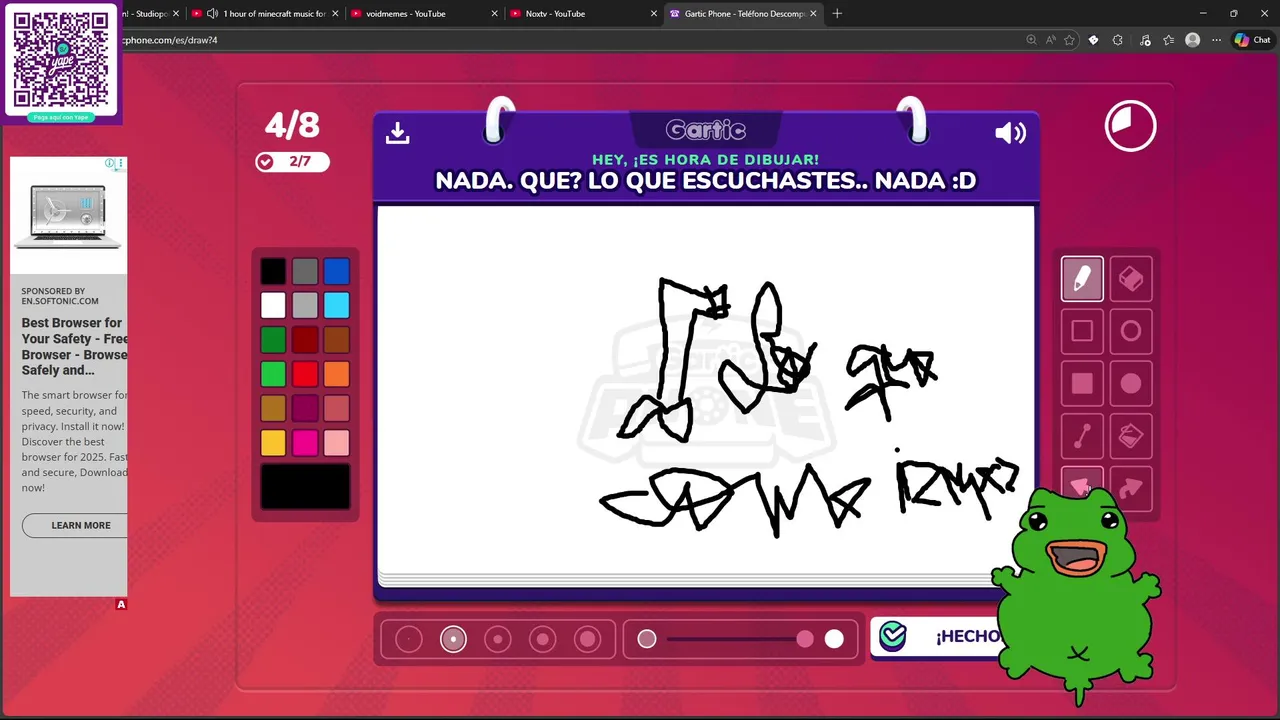
Task: Open a new browser tab
Action: [837, 14]
